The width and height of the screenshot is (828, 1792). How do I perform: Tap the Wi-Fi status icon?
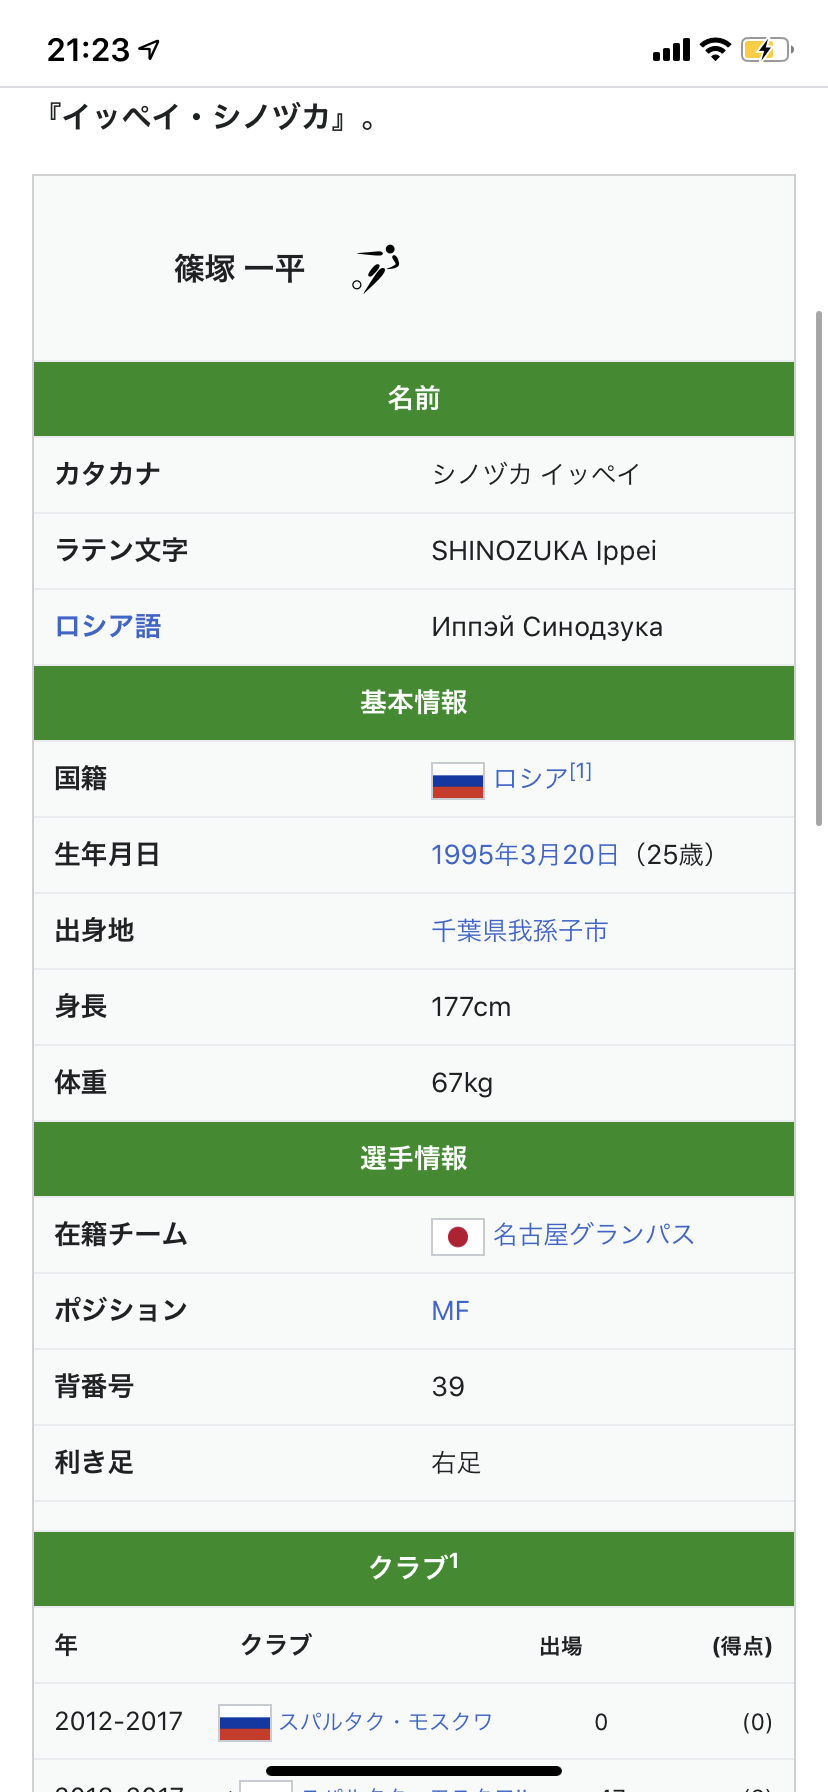click(x=715, y=49)
